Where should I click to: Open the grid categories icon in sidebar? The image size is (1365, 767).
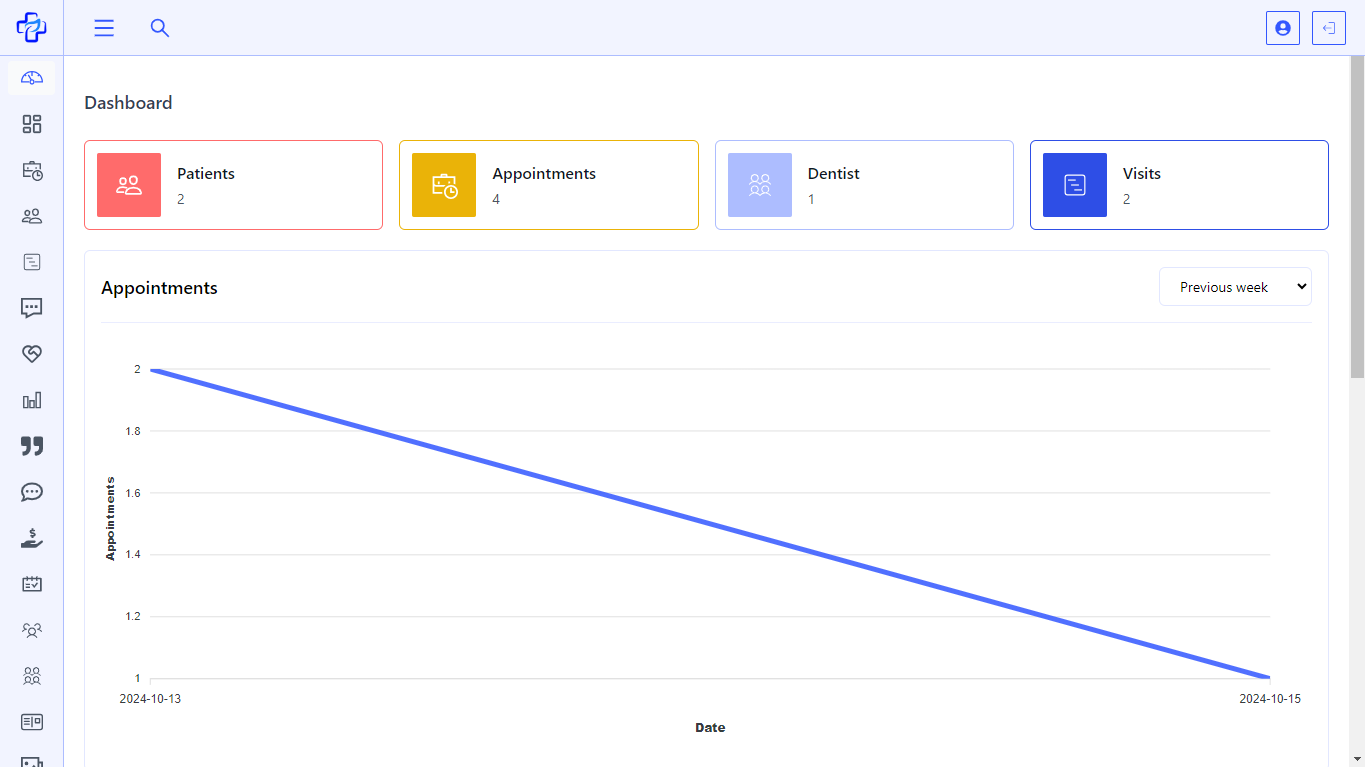(31, 124)
